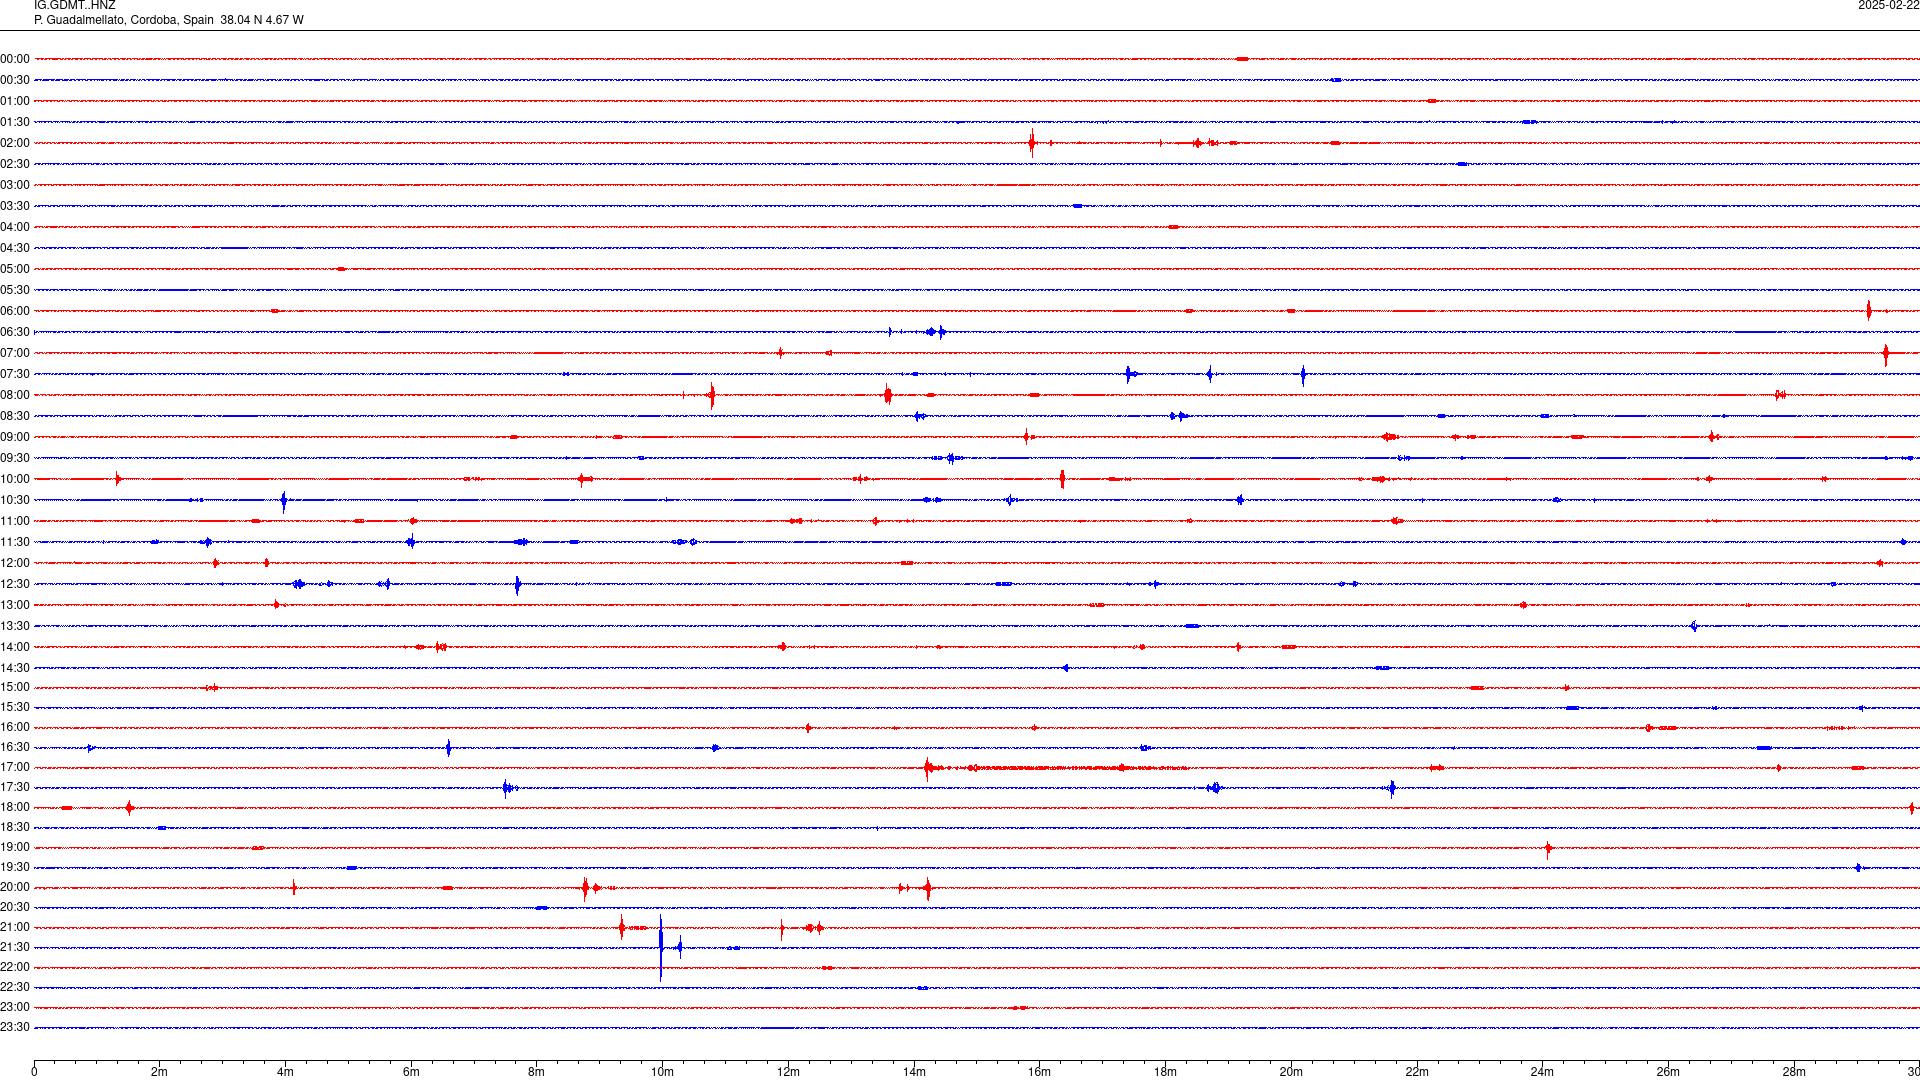This screenshot has height=1080, width=1920.
Task: Click the 12m tick on the time axis
Action: click(788, 1072)
